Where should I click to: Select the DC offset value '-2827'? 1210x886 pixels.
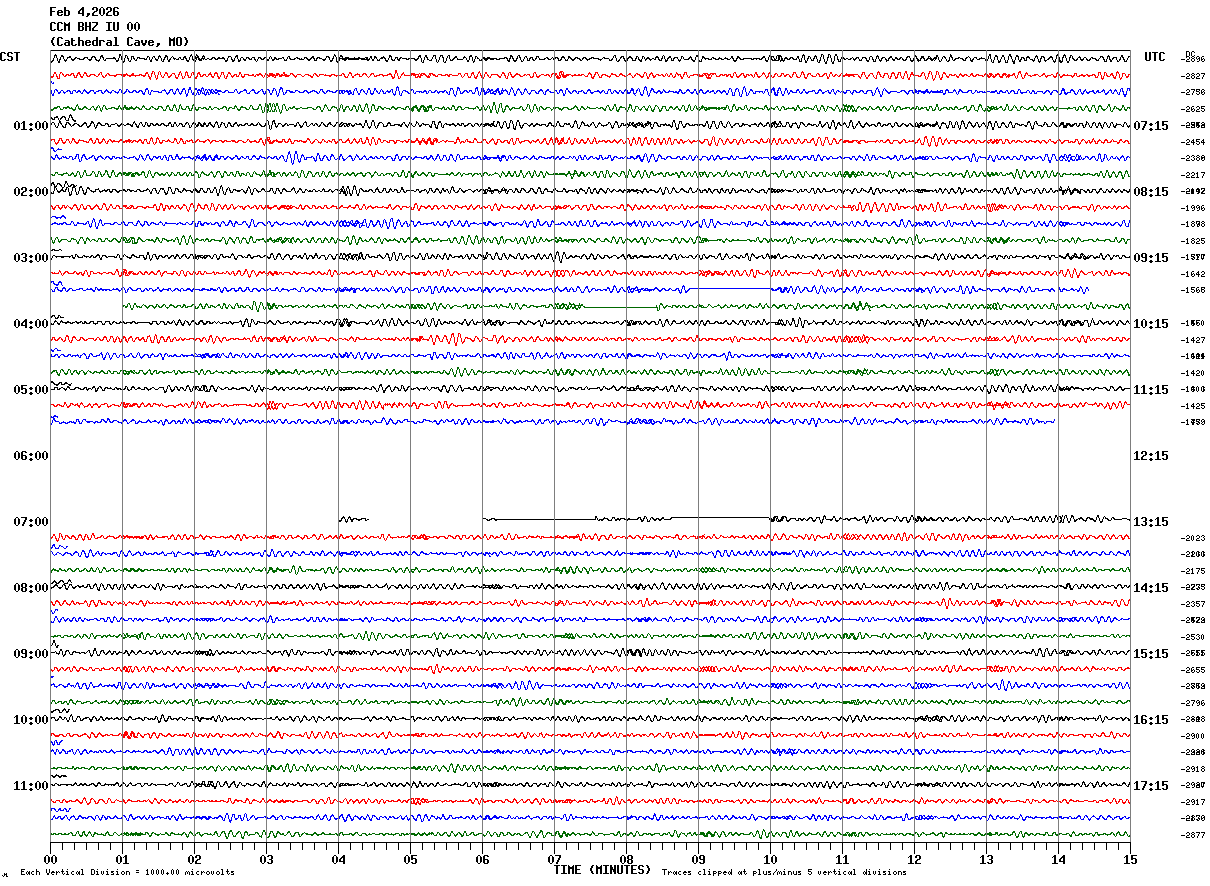coord(1194,76)
